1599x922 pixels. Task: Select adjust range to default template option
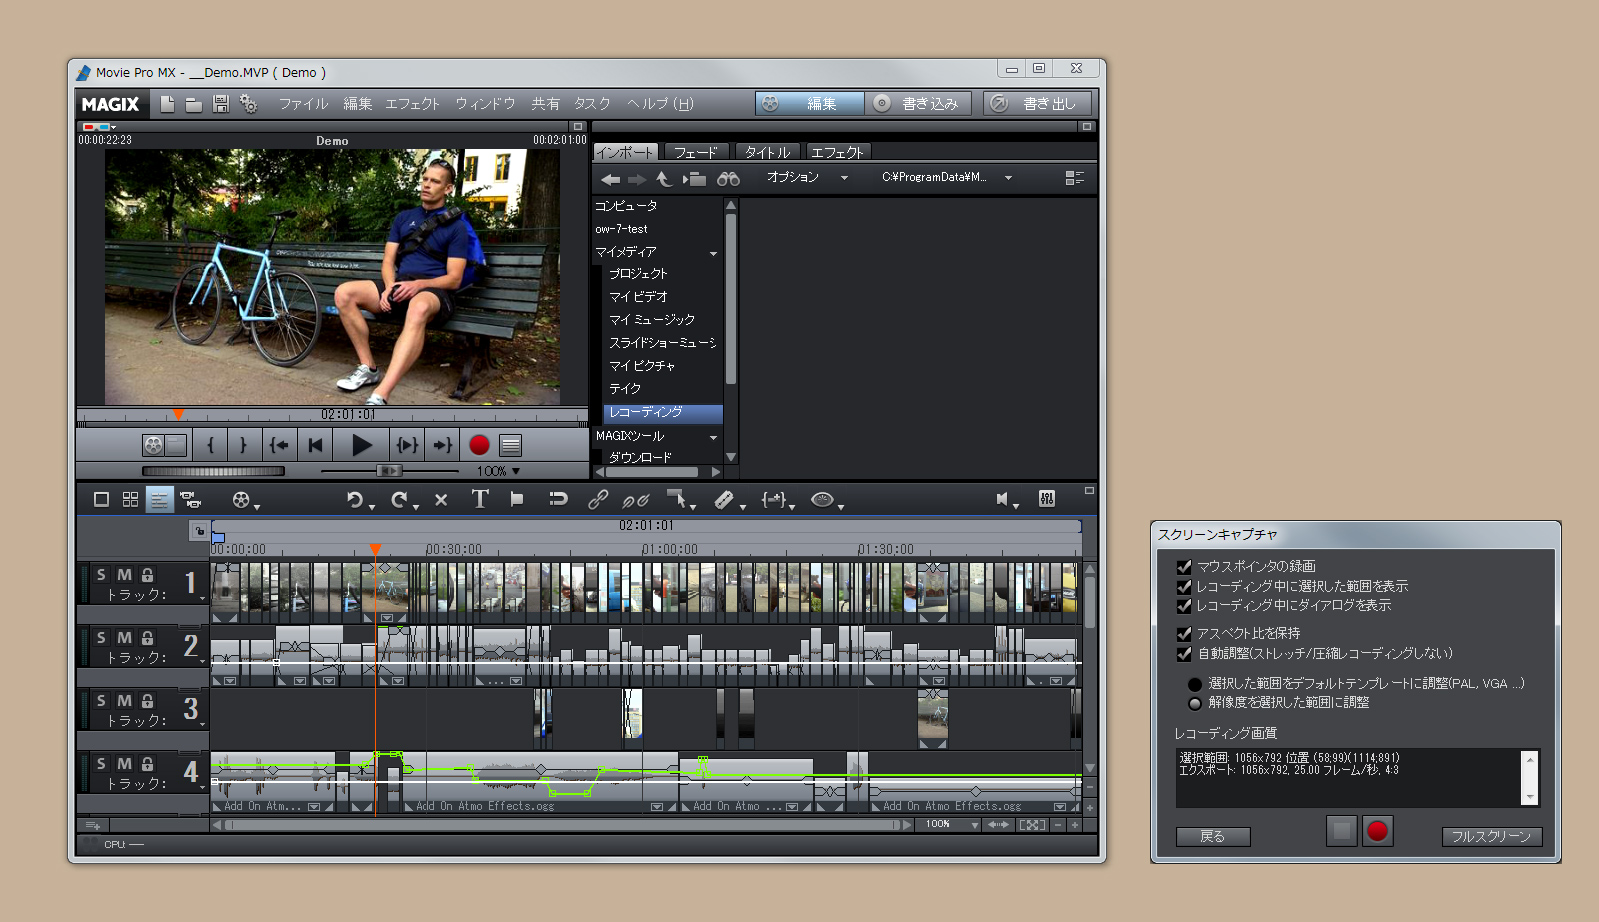tap(1194, 685)
